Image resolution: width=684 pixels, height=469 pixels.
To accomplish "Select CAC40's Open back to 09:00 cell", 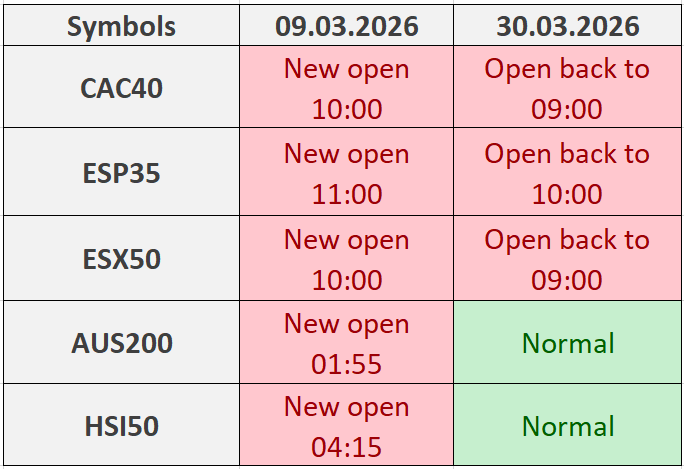I will click(567, 88).
